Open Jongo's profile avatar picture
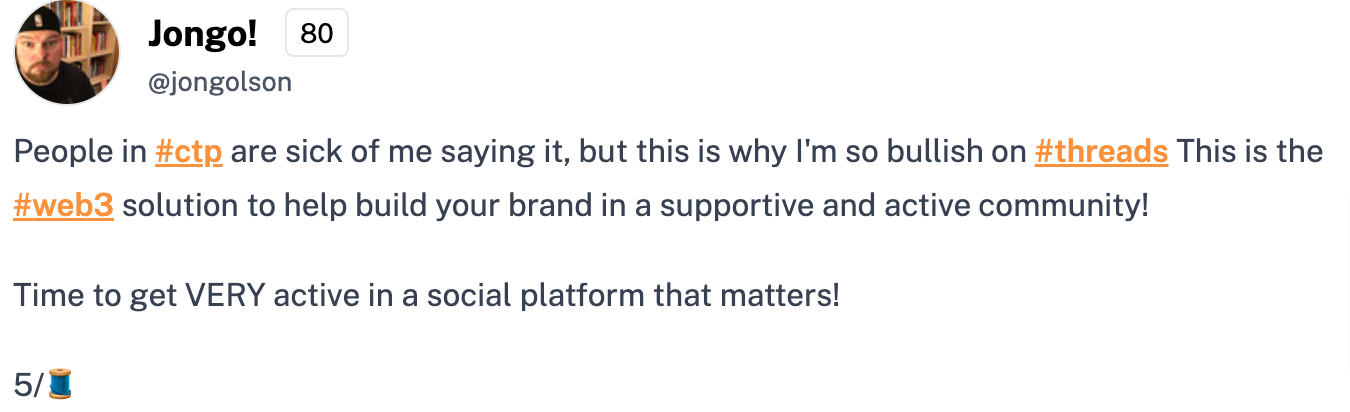The width and height of the screenshot is (1350, 412). [67, 52]
